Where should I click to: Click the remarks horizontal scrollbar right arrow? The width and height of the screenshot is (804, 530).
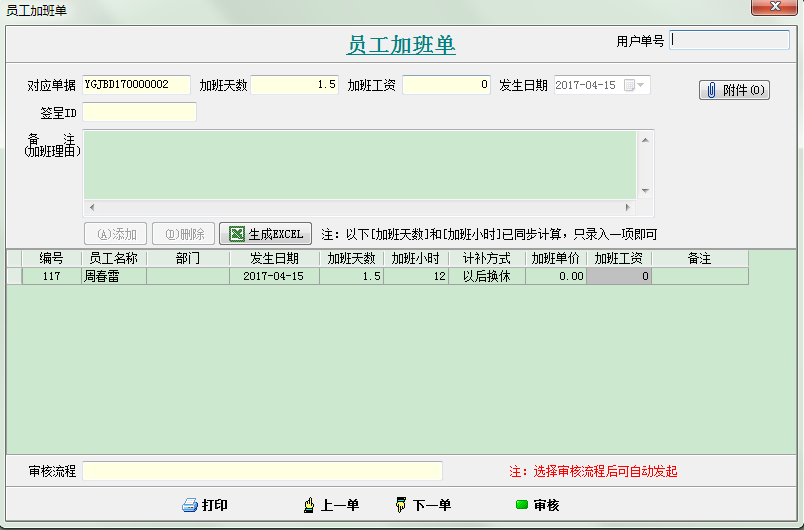pyautogui.click(x=628, y=208)
